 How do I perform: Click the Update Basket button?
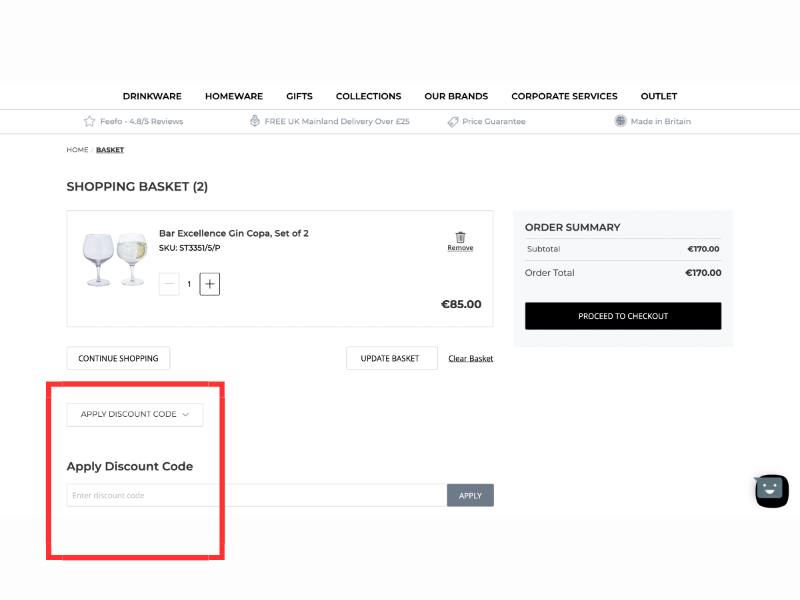click(391, 358)
